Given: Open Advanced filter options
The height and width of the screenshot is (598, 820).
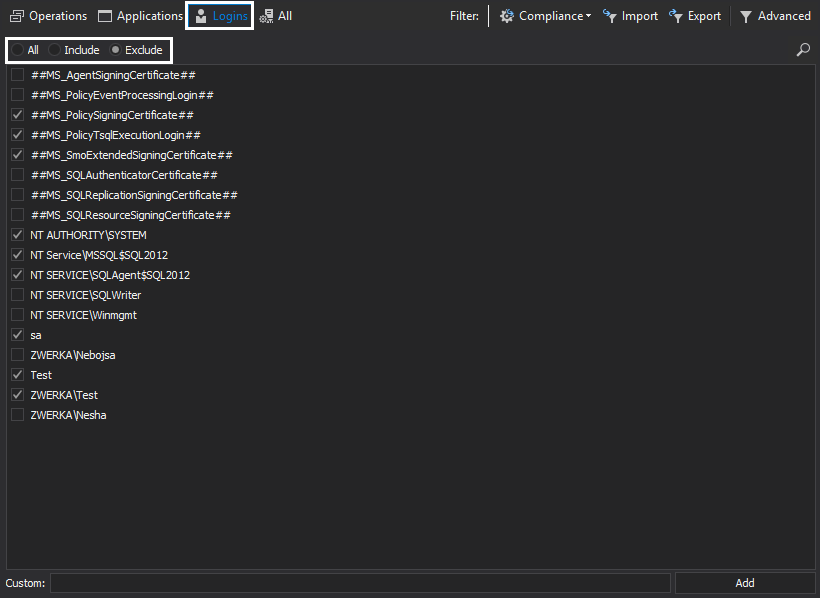Looking at the screenshot, I should click(x=775, y=16).
